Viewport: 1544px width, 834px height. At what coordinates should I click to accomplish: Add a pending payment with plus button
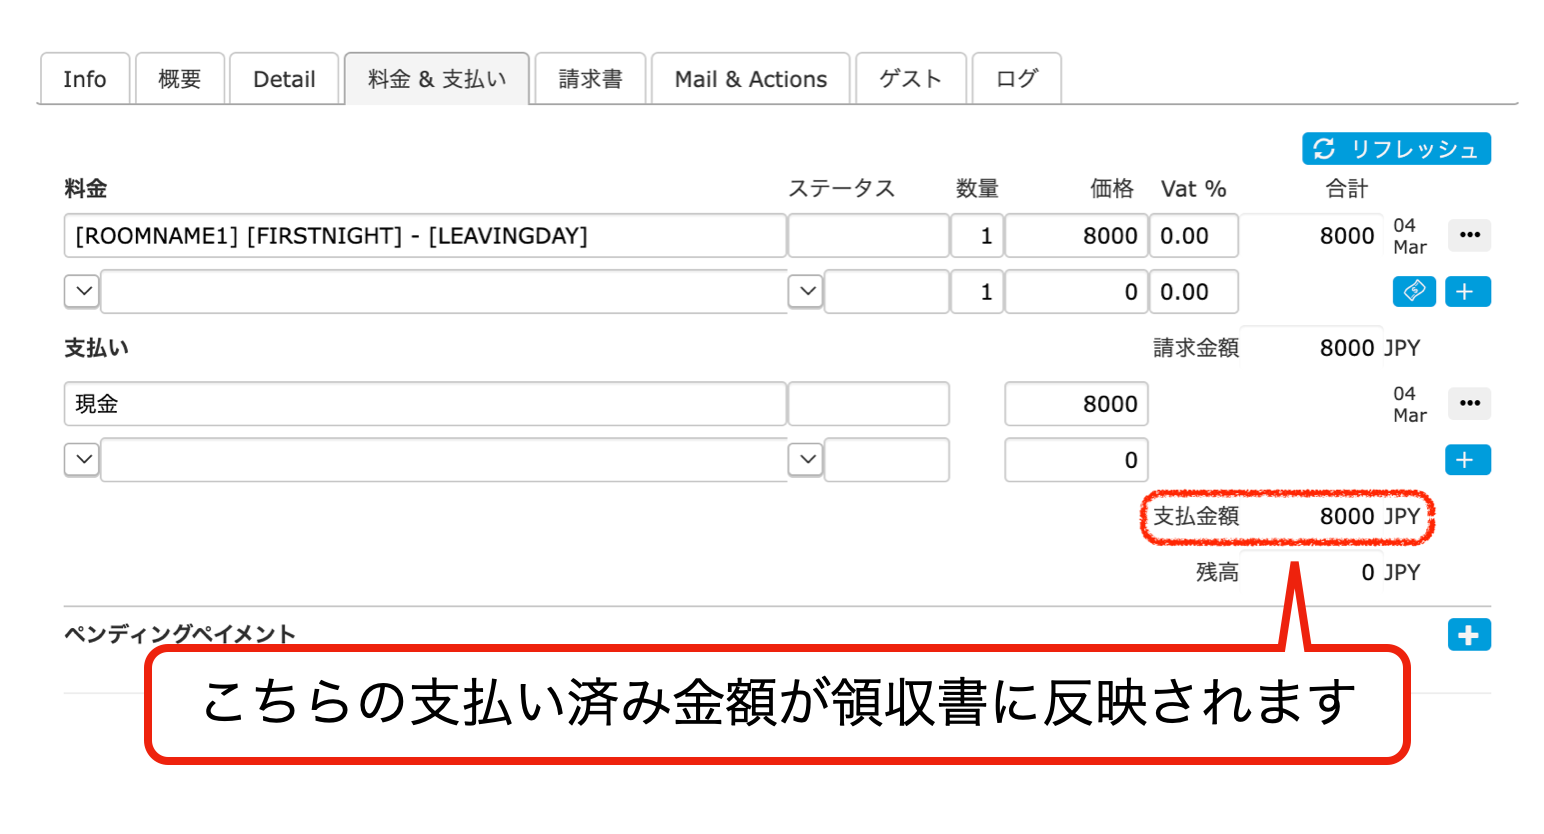point(1468,635)
